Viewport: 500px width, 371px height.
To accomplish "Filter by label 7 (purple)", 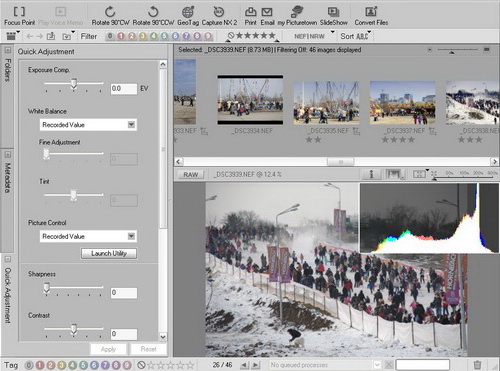I will pyautogui.click(x=186, y=36).
